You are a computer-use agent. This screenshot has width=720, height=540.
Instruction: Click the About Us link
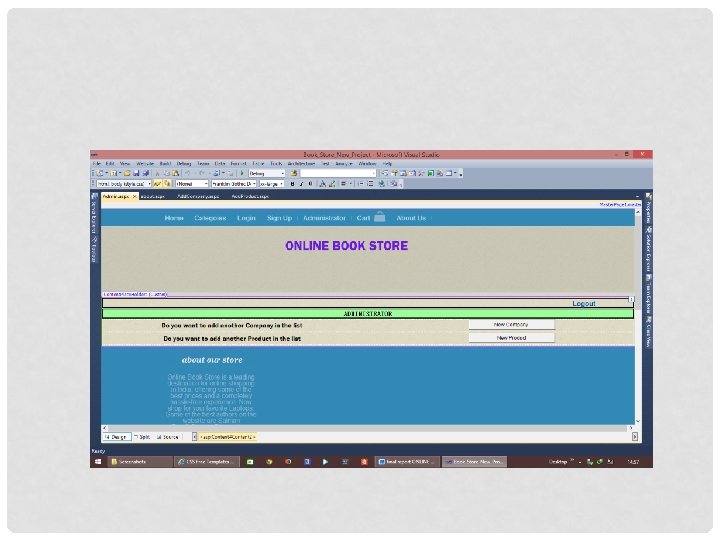click(x=411, y=218)
